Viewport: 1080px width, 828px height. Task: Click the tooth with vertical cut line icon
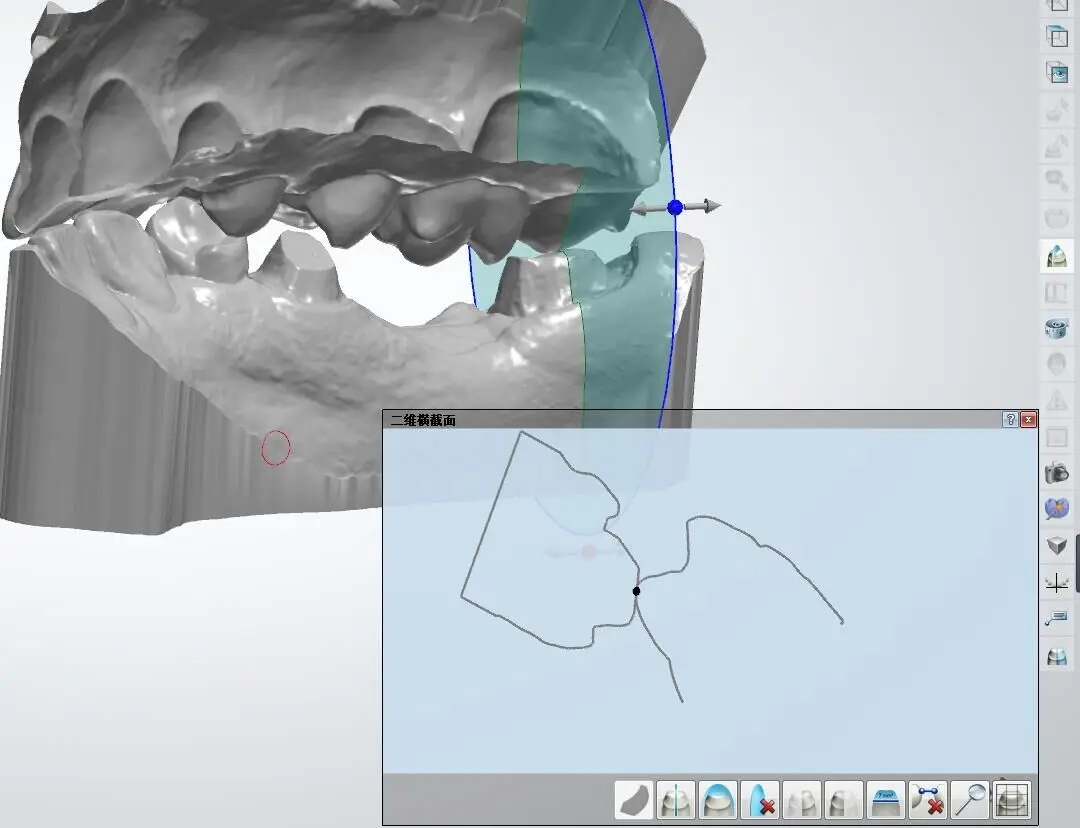point(676,800)
